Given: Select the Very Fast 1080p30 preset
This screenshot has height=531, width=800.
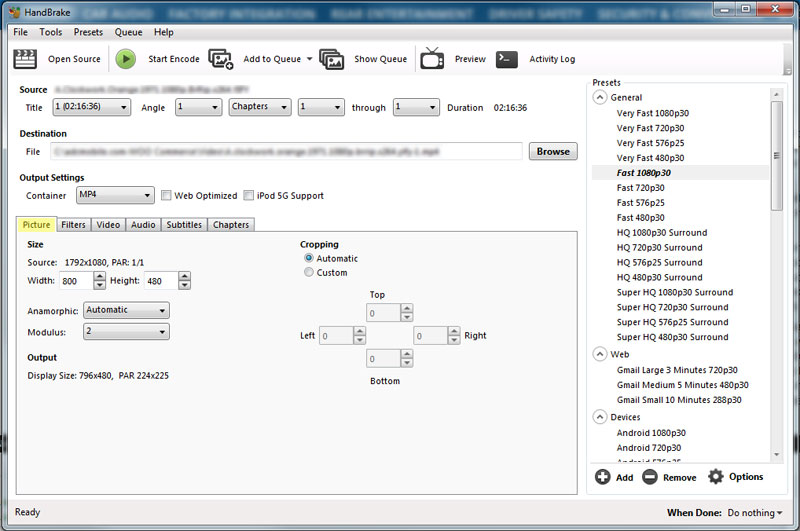Looking at the screenshot, I should click(653, 113).
